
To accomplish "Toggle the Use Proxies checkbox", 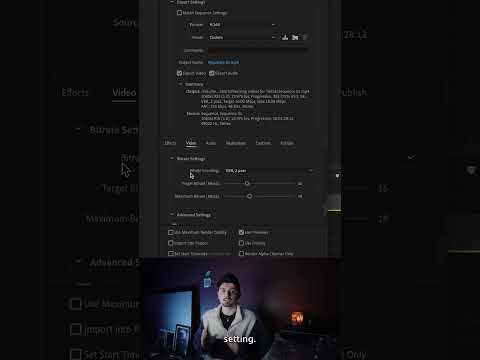I will pyautogui.click(x=241, y=243).
